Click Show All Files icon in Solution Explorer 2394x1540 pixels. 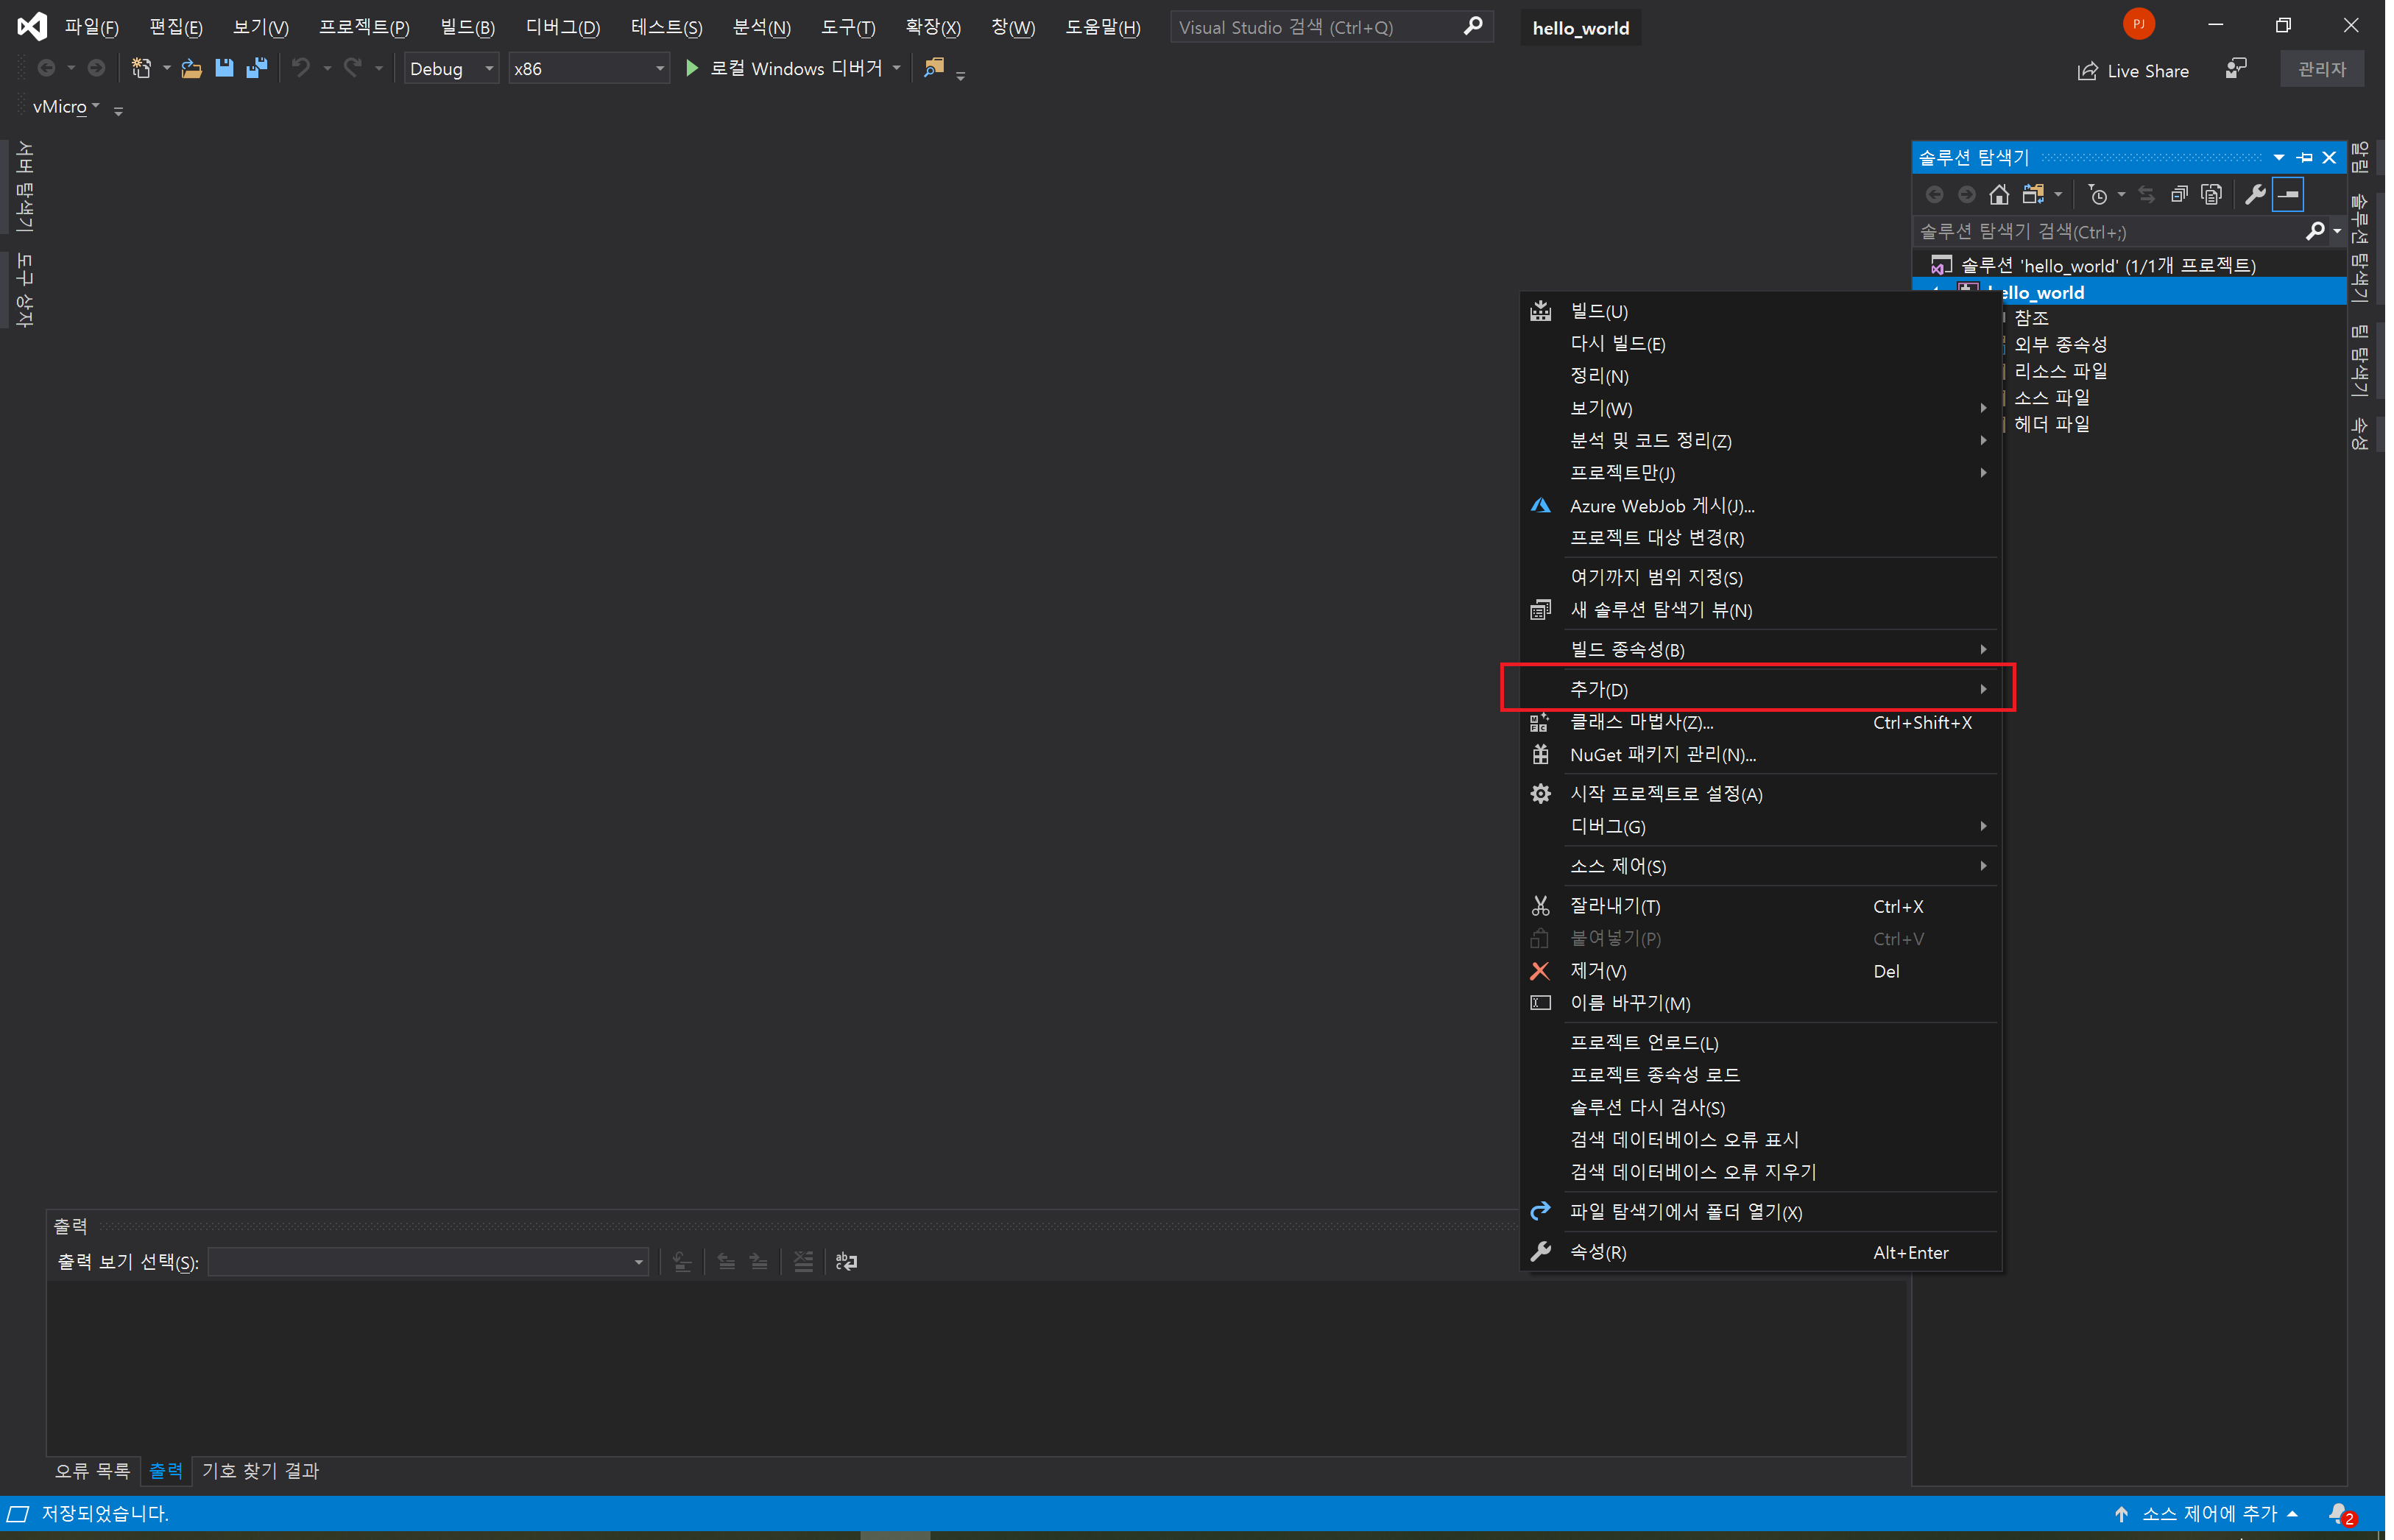coord(2211,194)
